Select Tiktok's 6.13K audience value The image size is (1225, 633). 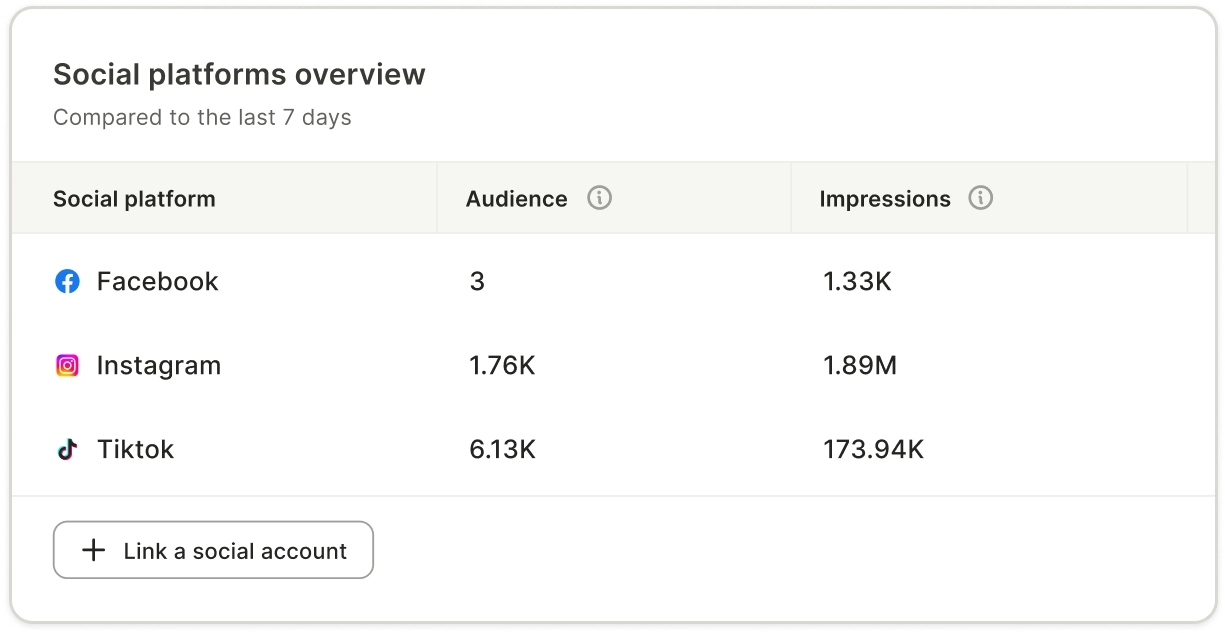tap(502, 450)
